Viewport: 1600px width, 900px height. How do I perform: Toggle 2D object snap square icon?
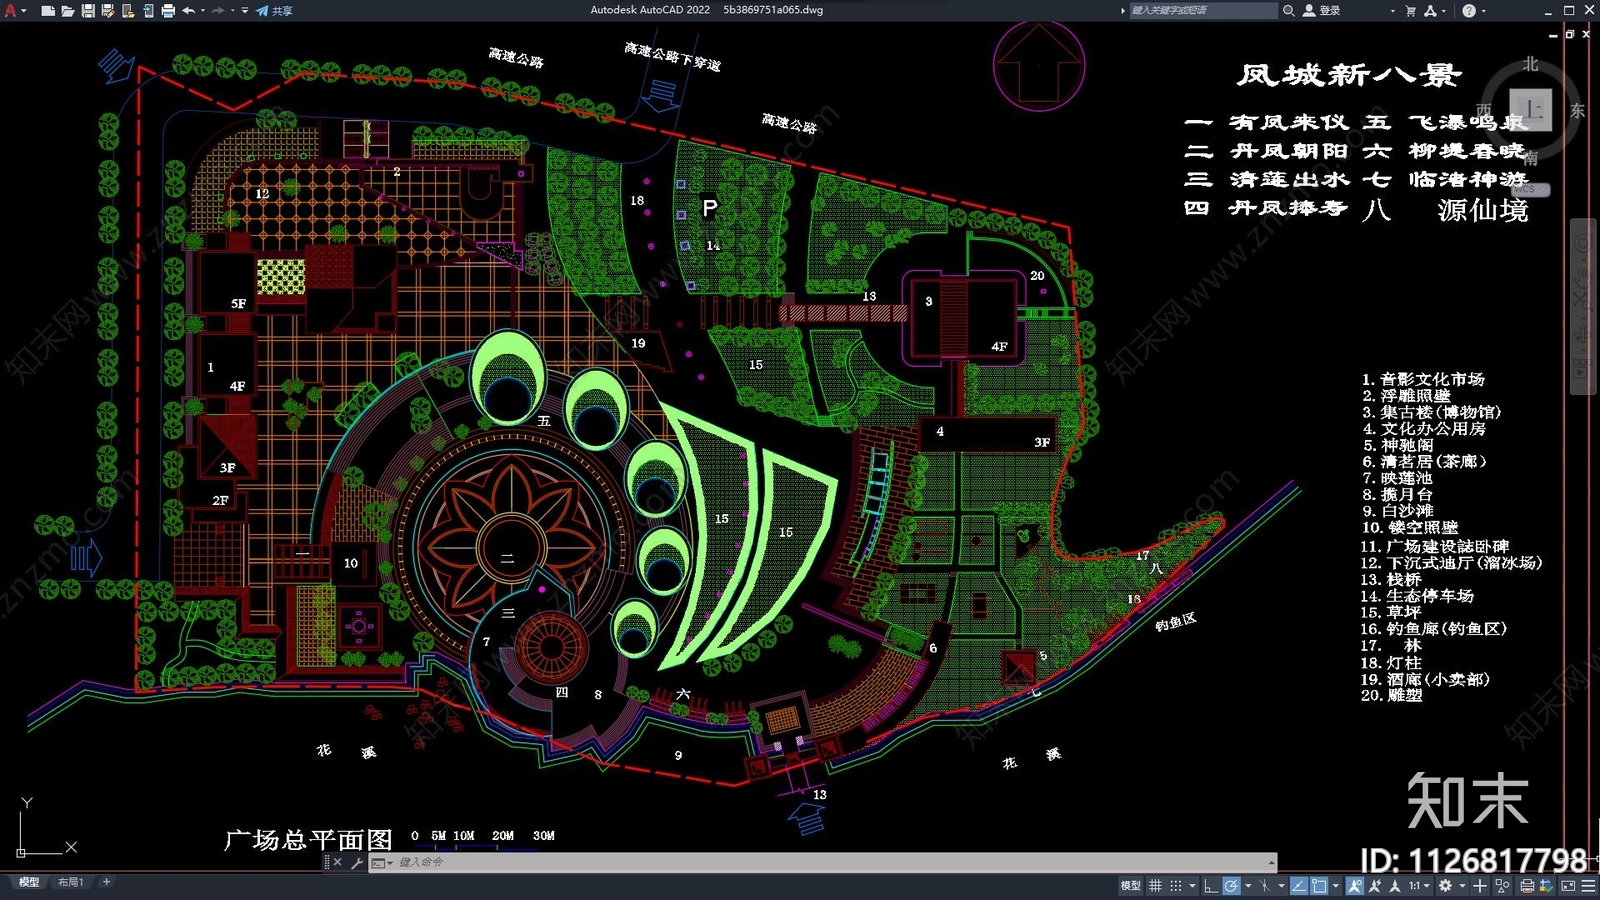click(x=1319, y=885)
